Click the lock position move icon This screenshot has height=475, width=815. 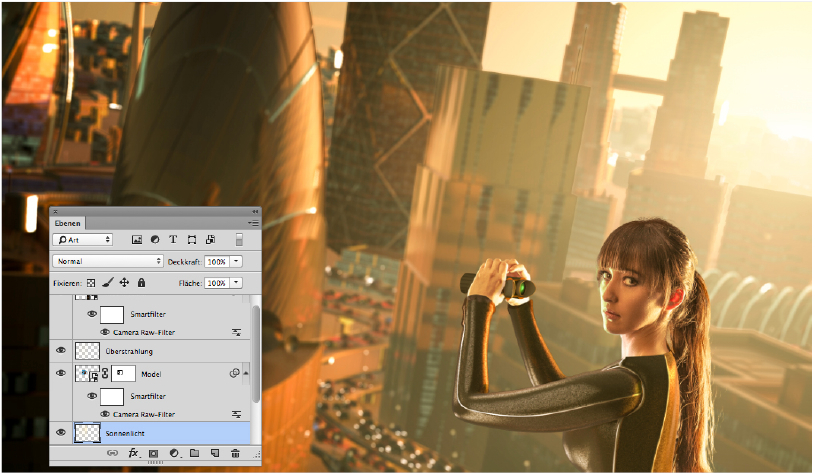point(125,284)
